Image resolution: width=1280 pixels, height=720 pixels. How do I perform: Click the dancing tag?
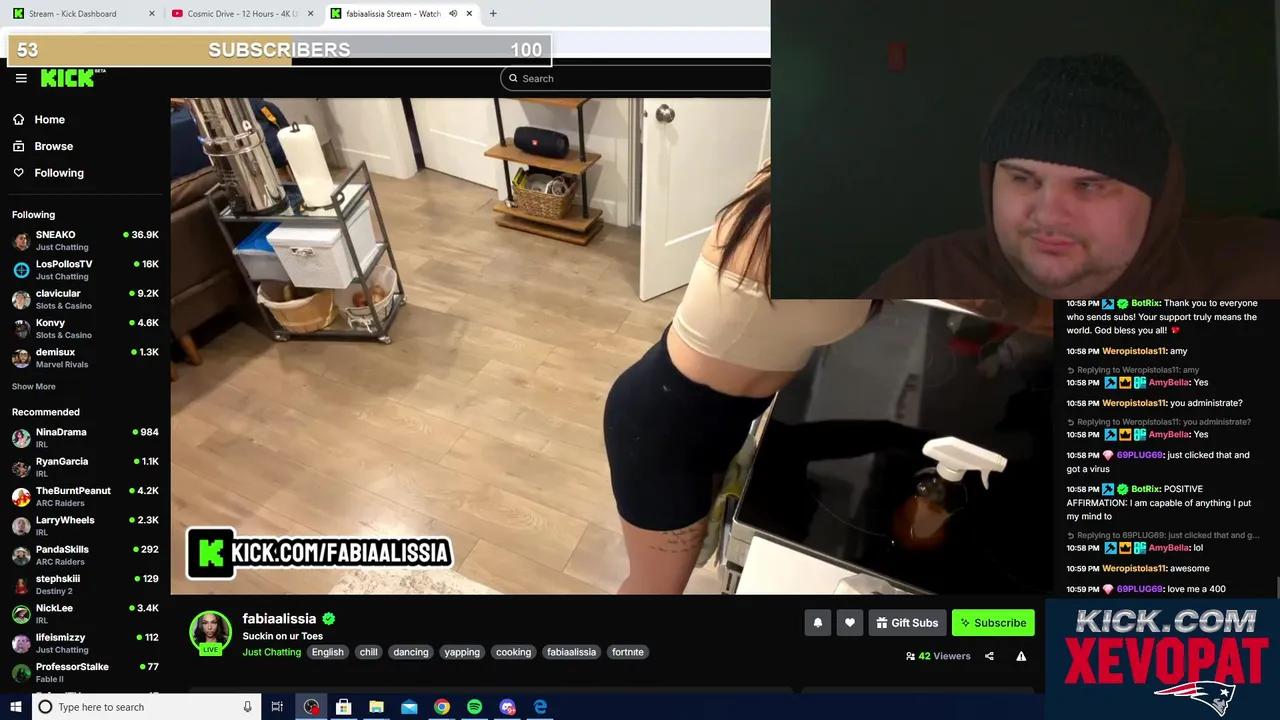411,652
